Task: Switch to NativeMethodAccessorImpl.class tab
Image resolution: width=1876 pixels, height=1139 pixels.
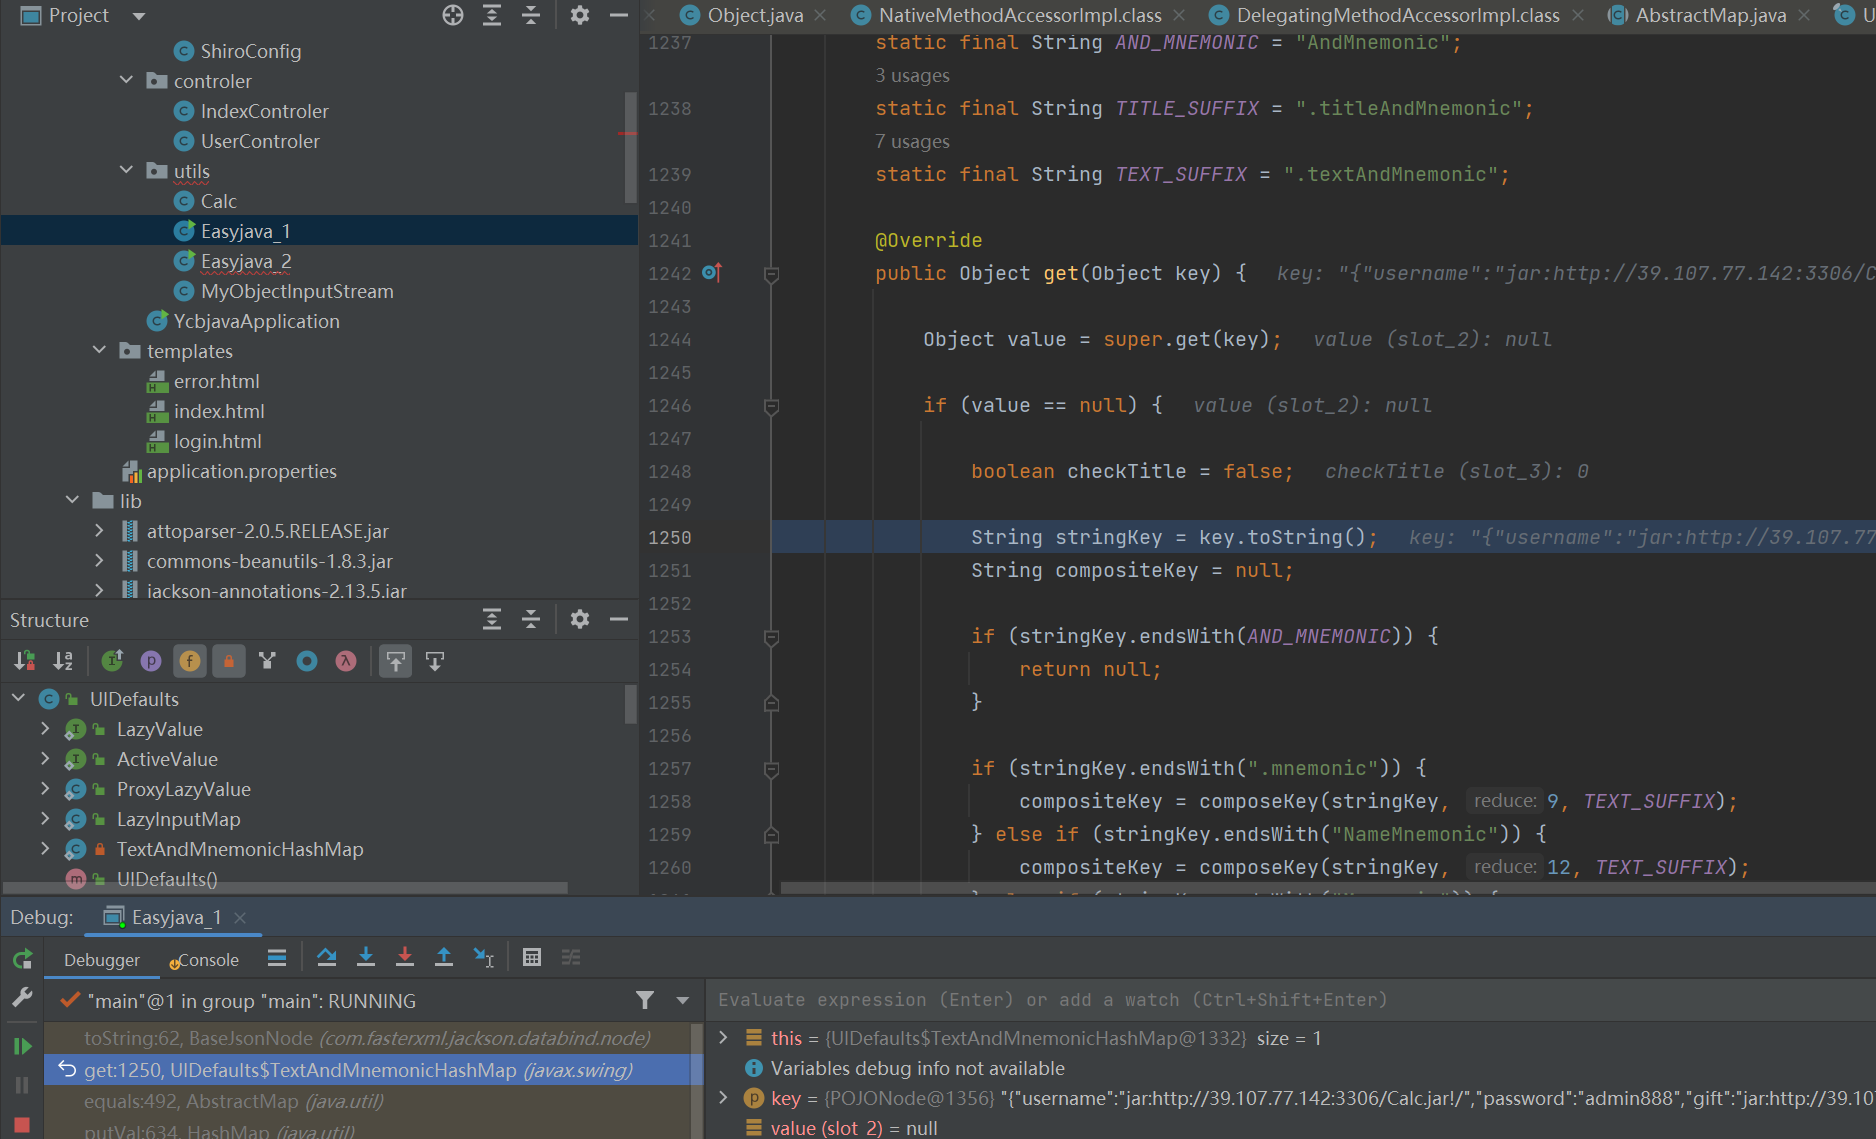Action: tap(1019, 15)
